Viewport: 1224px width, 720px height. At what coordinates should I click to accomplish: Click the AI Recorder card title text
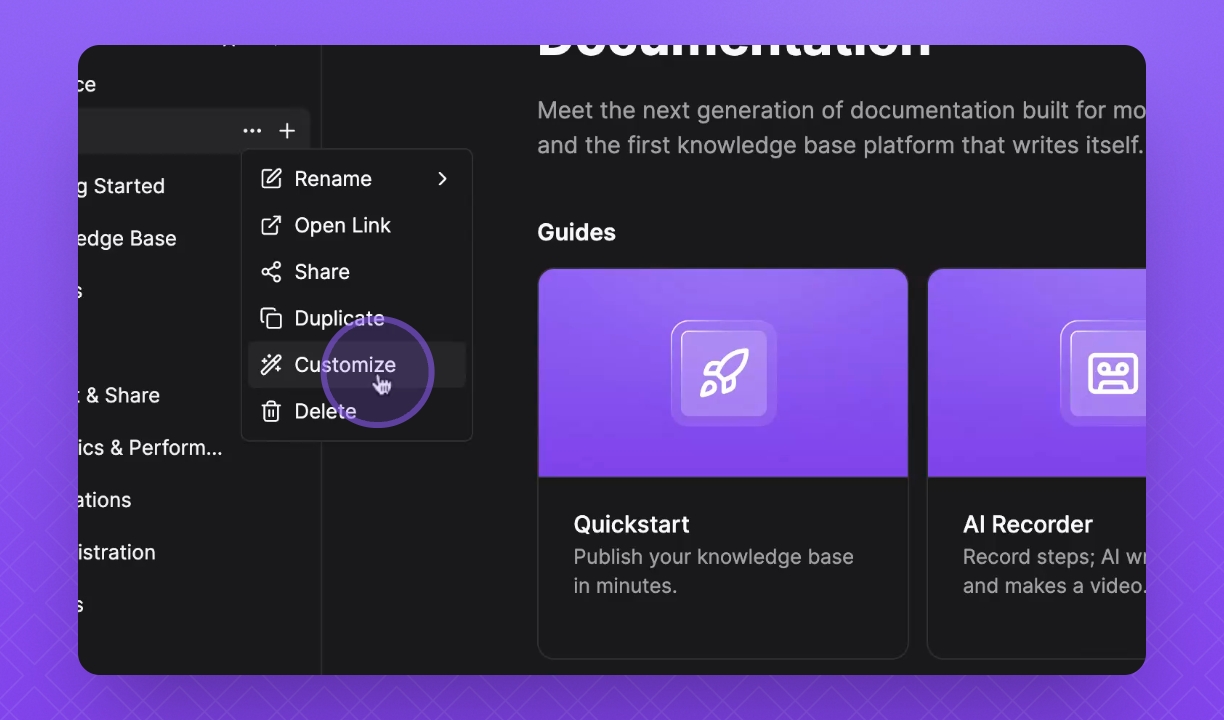point(1028,524)
